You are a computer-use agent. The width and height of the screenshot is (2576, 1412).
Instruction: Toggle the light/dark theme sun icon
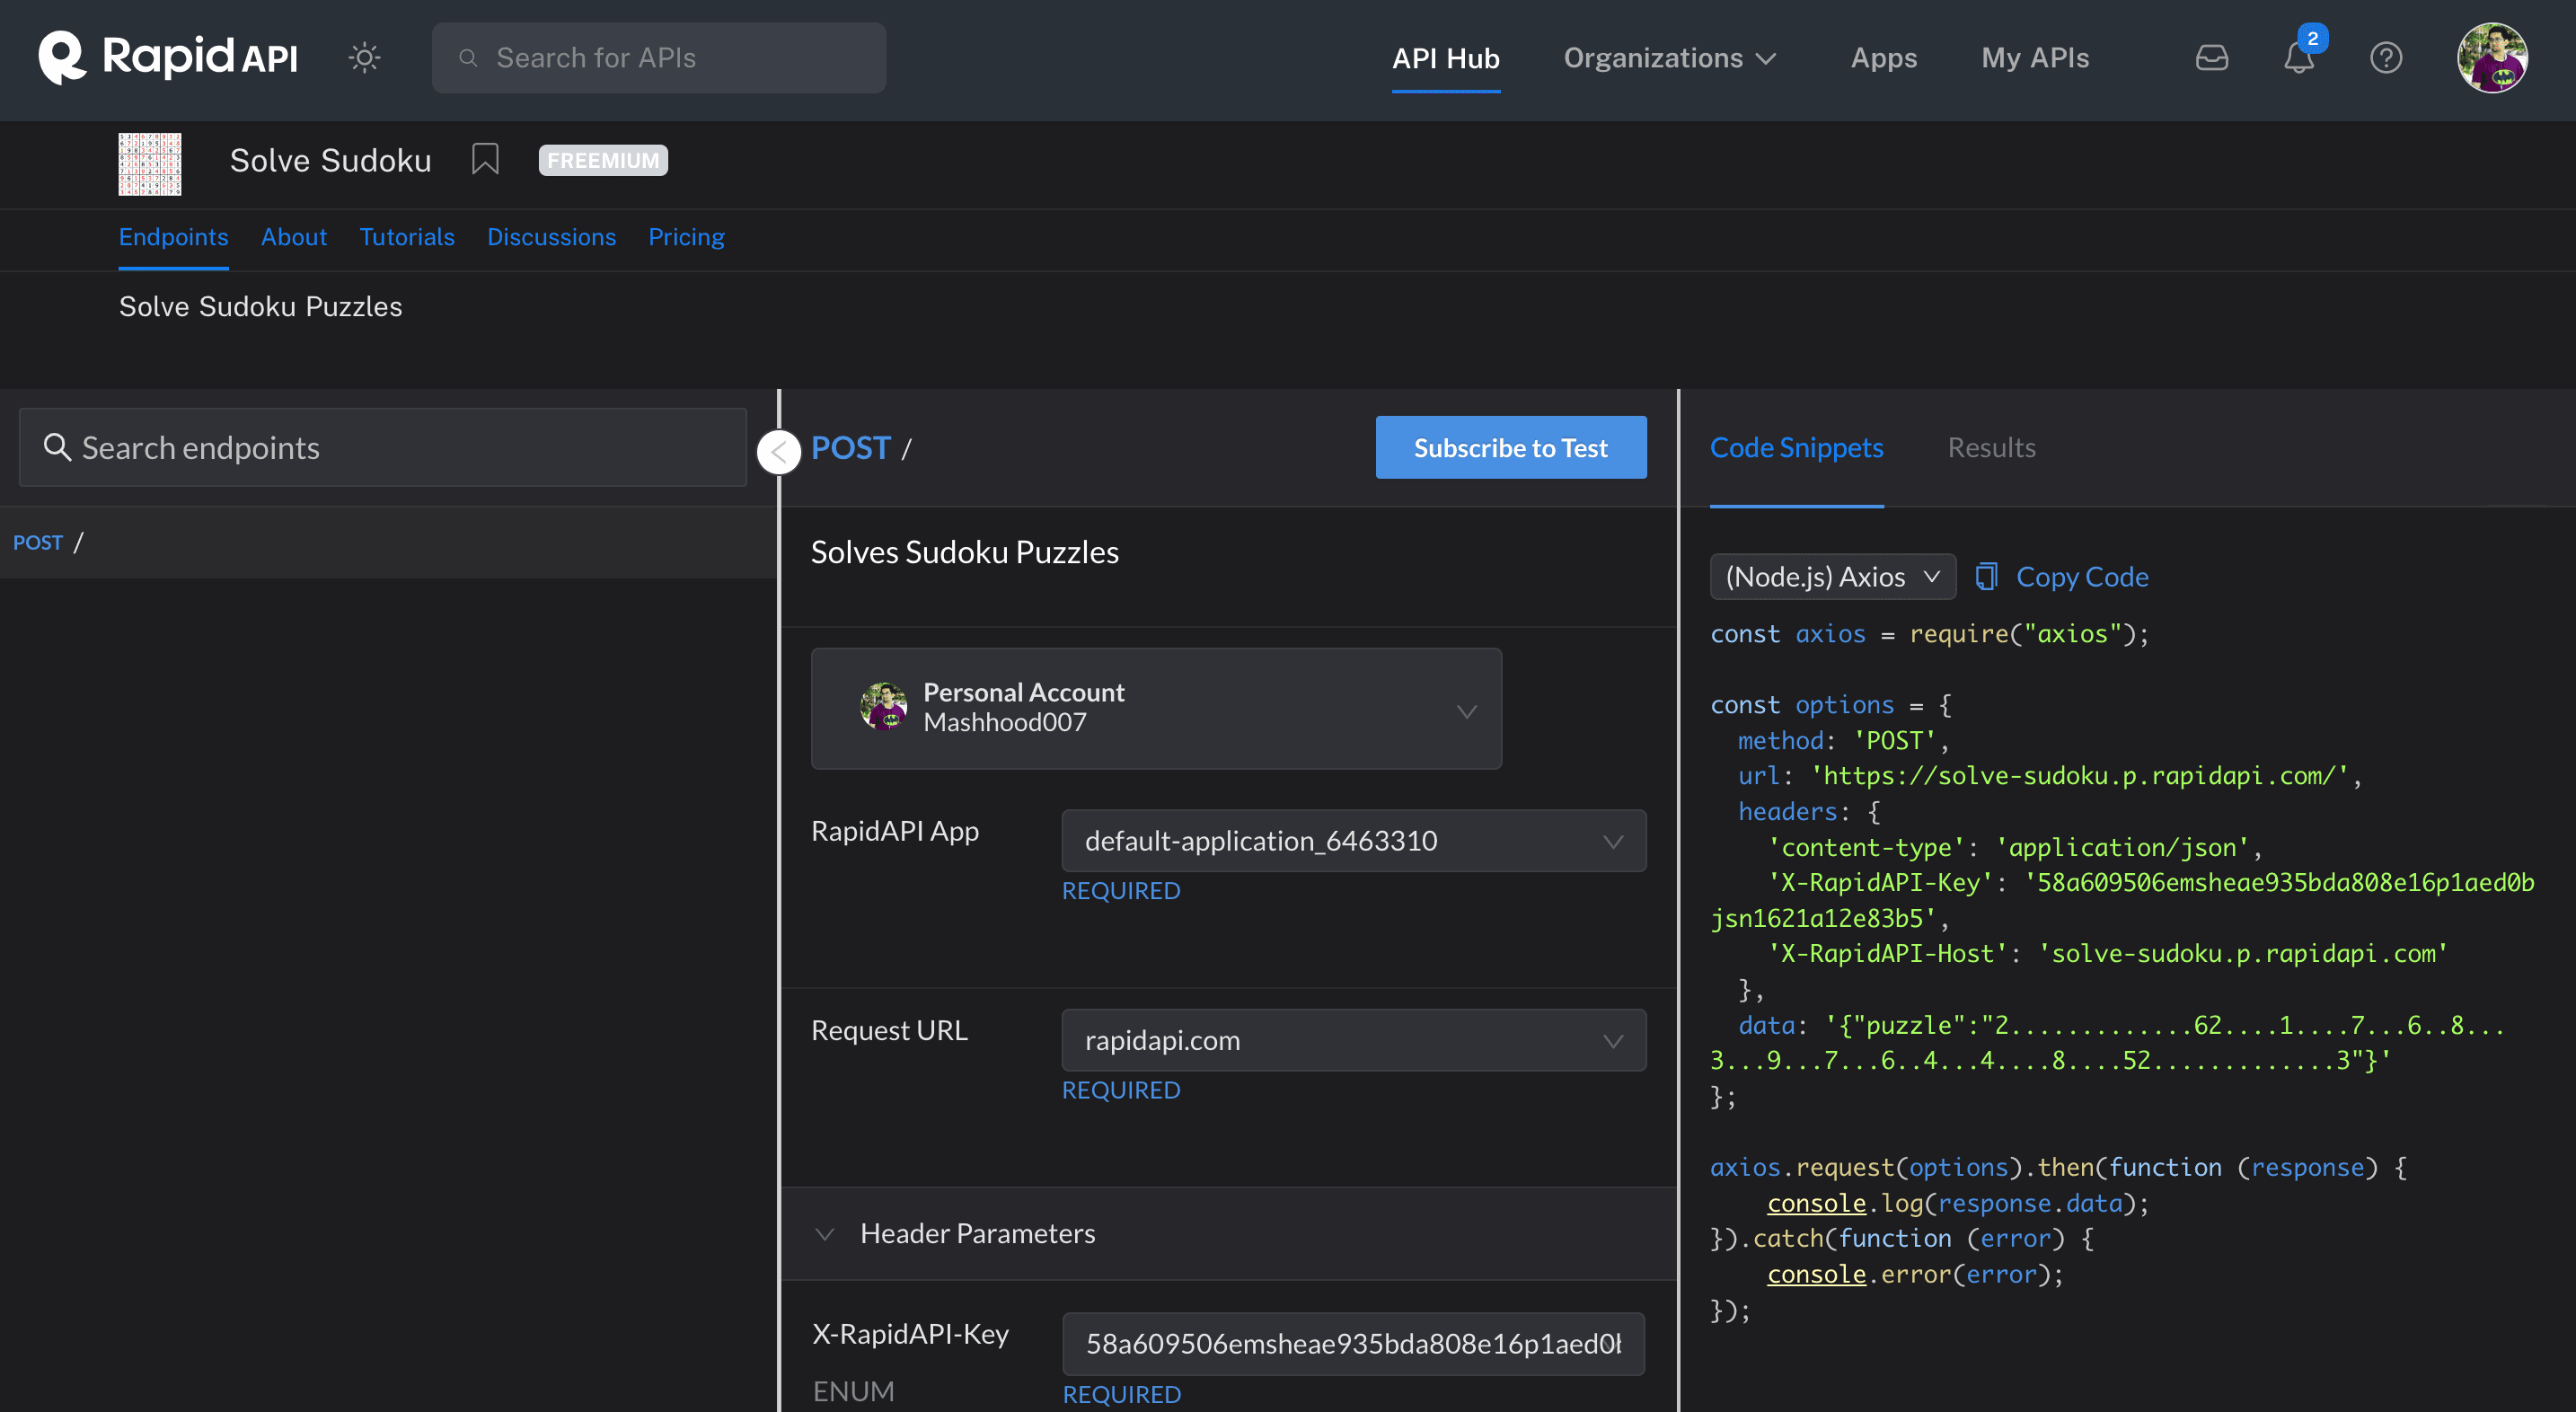point(364,57)
